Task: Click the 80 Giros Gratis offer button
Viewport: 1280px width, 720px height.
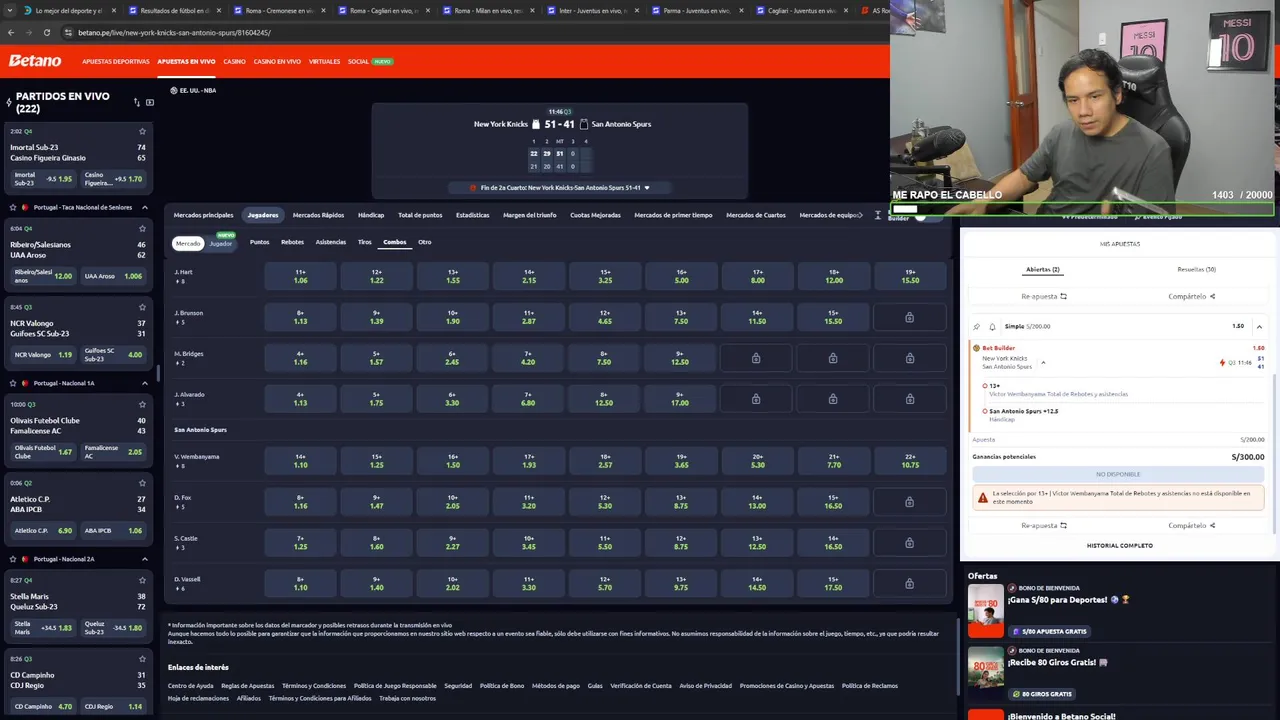Action: pyautogui.click(x=1043, y=693)
